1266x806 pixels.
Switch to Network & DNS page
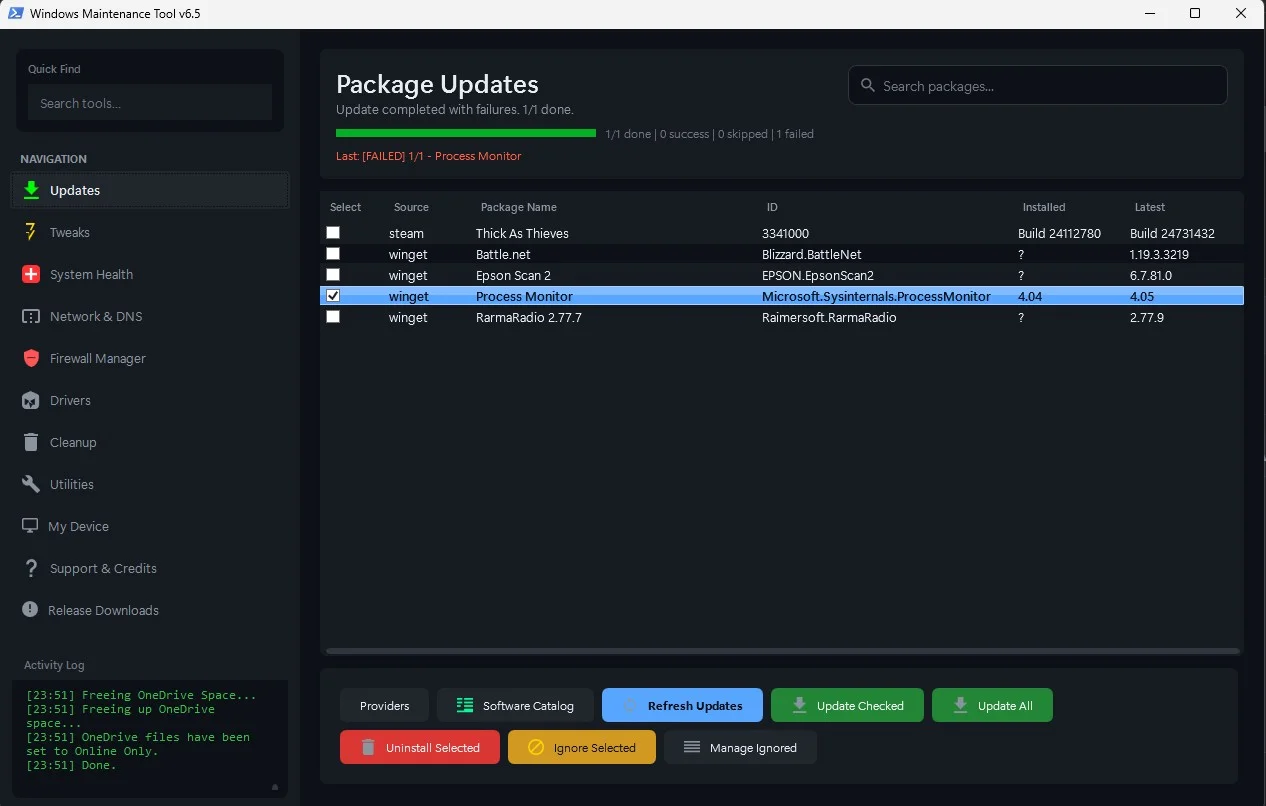150,316
